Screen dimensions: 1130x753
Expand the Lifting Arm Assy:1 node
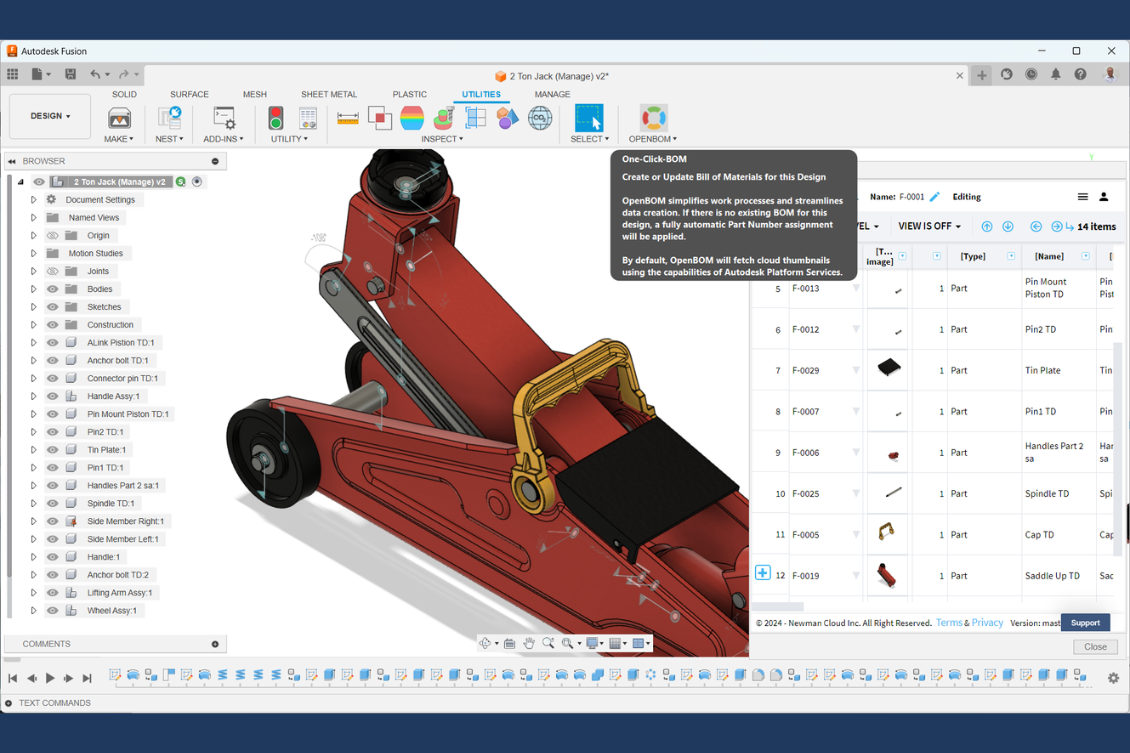click(33, 592)
